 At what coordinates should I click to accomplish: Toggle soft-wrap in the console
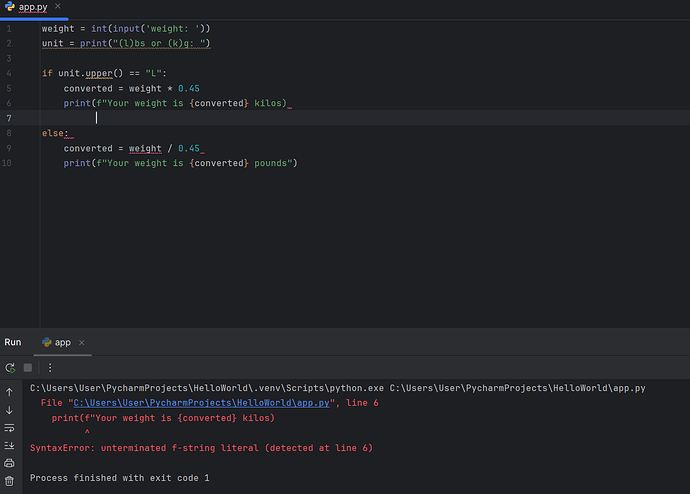point(9,428)
